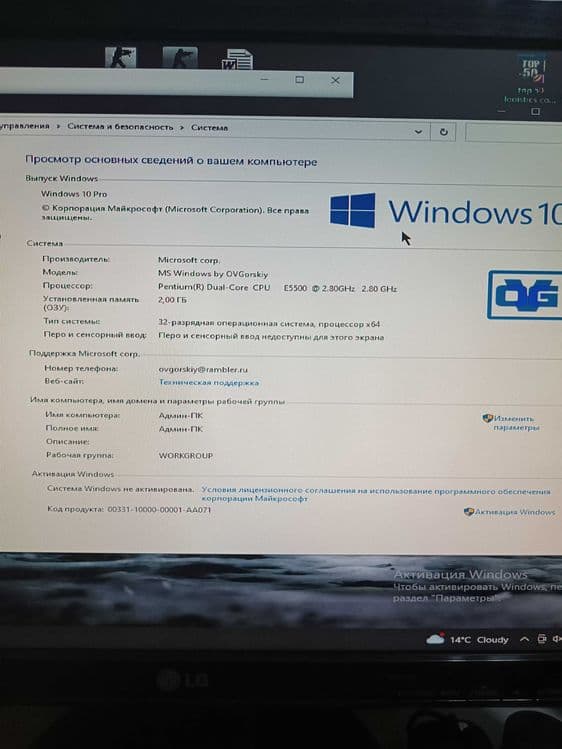
Task: Click the processor value Pentium(R) Dual-Core E5500
Action: pos(277,288)
